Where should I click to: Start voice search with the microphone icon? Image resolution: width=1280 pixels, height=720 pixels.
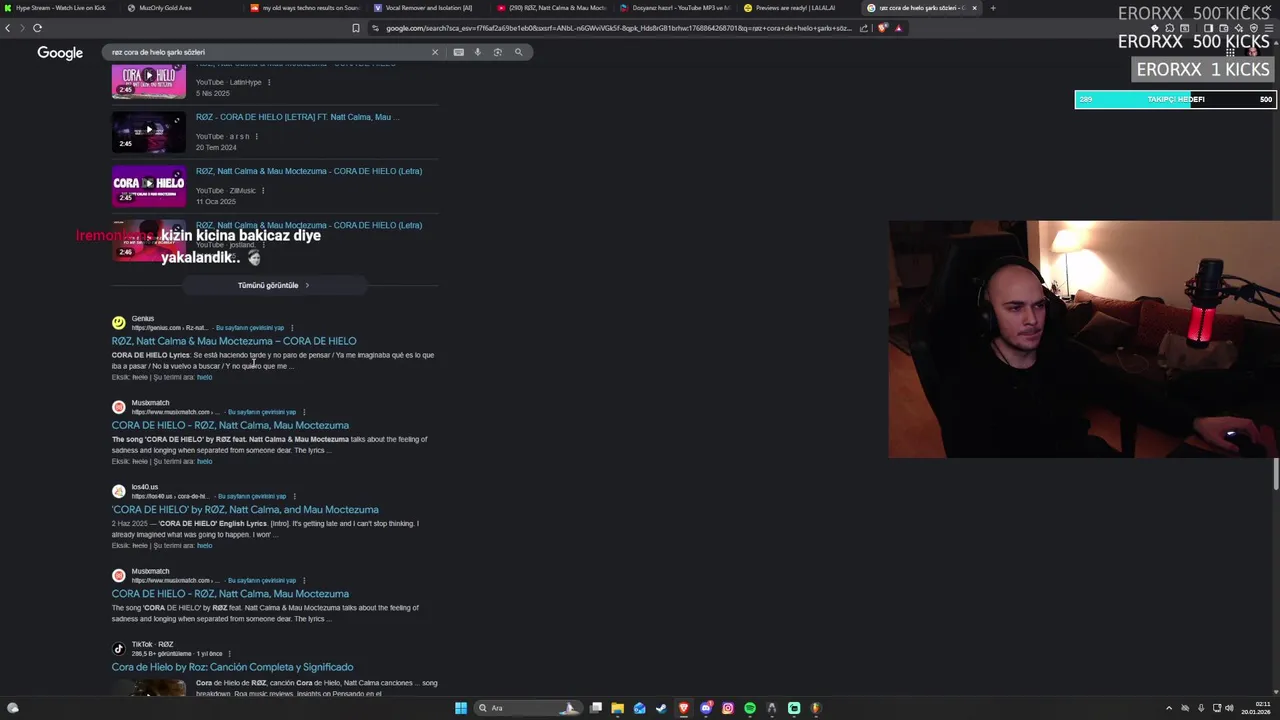point(478,52)
